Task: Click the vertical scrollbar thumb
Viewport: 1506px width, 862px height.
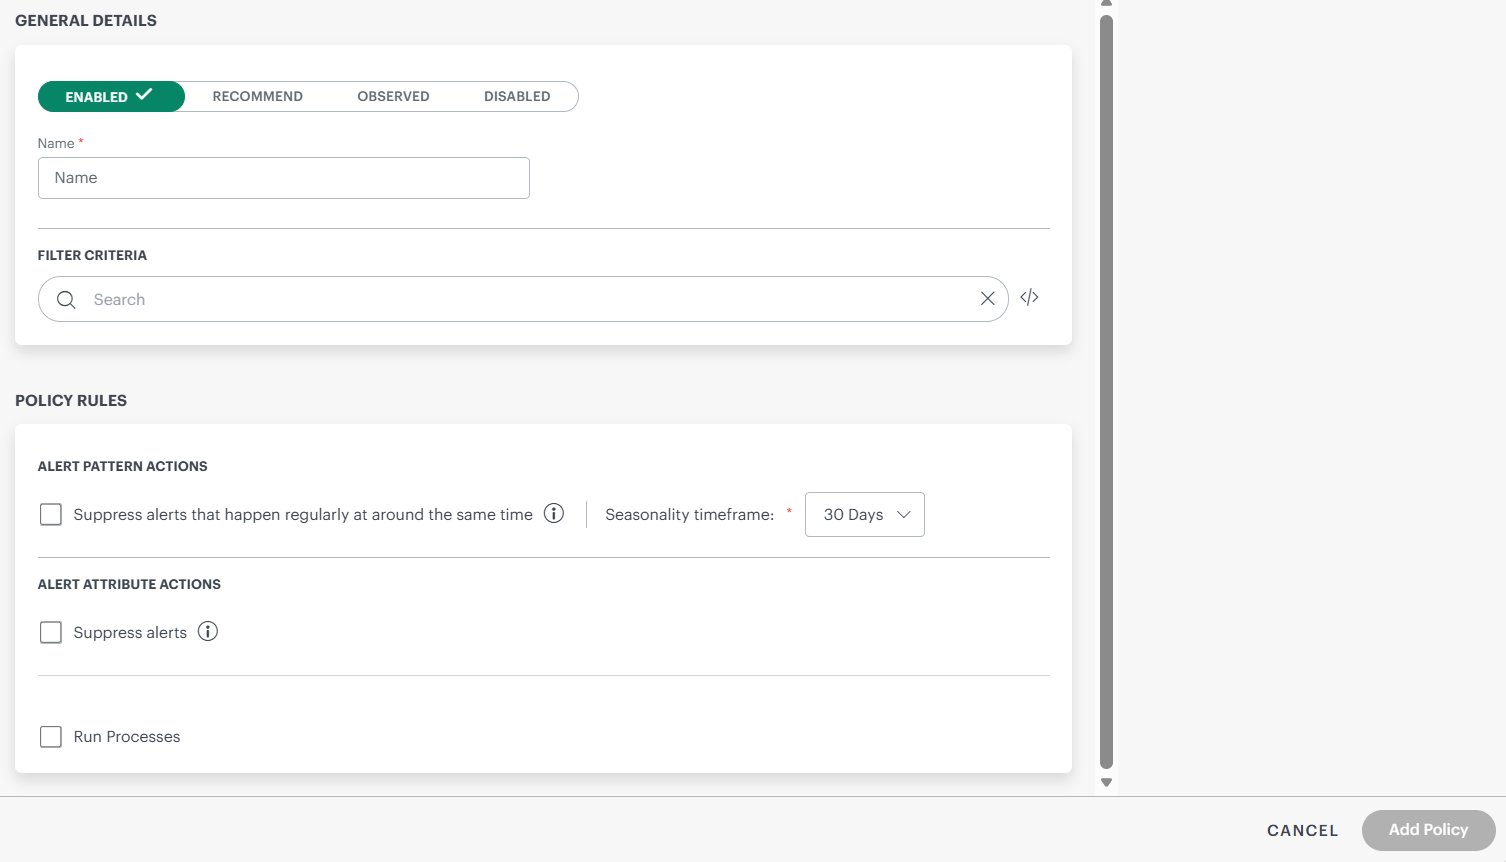Action: [x=1106, y=390]
